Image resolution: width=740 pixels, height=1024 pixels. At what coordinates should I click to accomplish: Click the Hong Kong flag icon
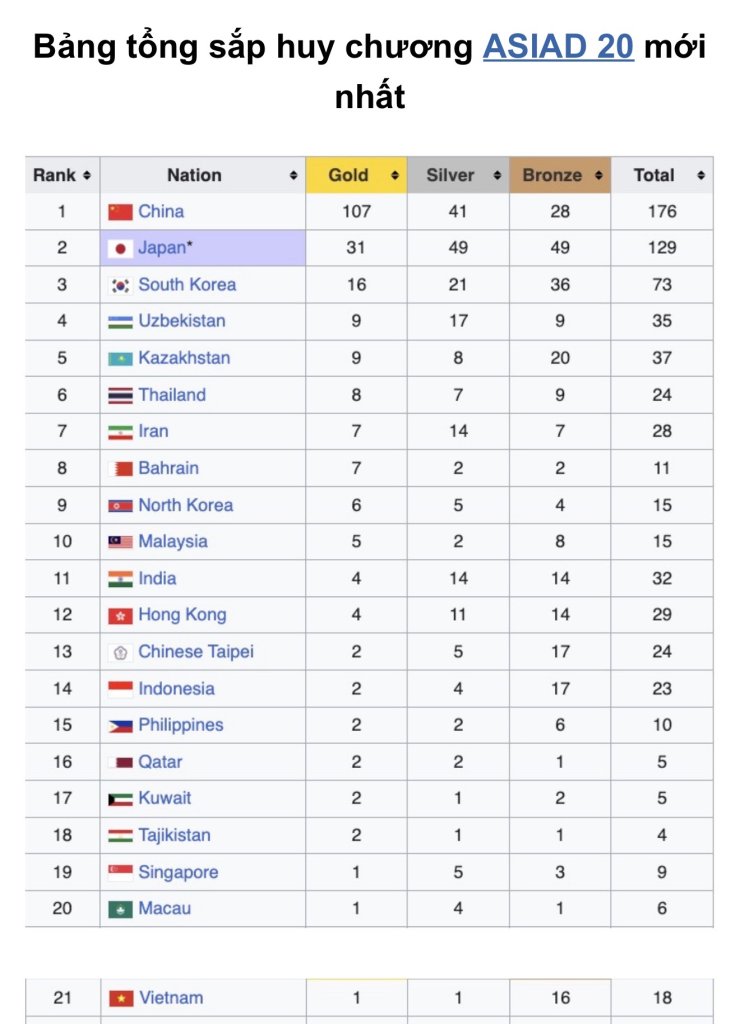[x=120, y=615]
